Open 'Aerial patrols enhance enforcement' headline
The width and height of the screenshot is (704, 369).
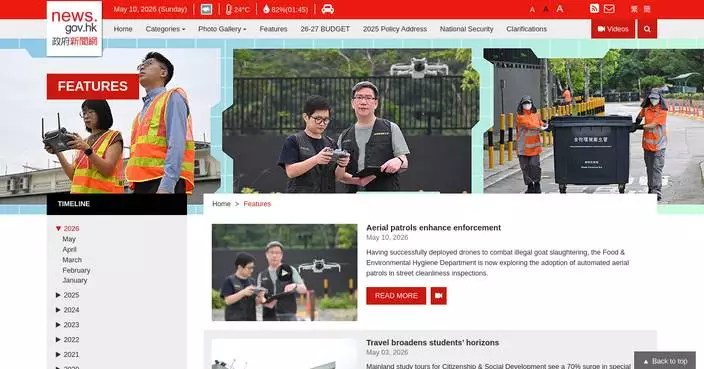click(433, 228)
